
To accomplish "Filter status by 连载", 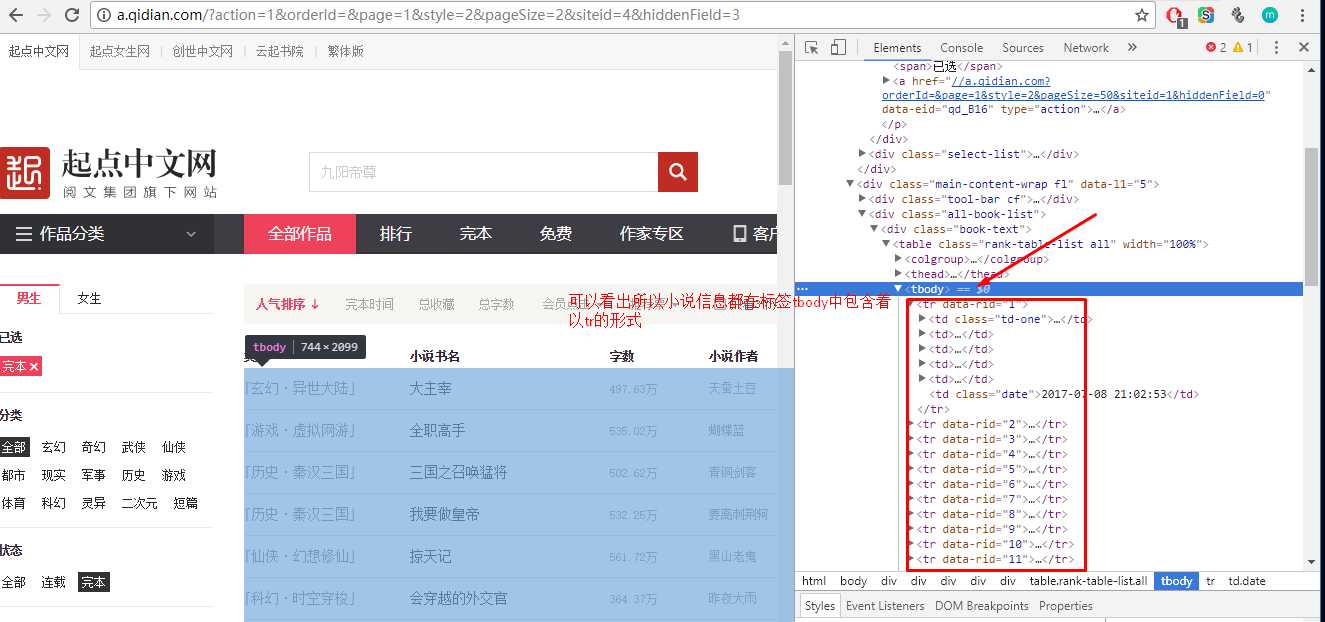I will click(x=53, y=582).
